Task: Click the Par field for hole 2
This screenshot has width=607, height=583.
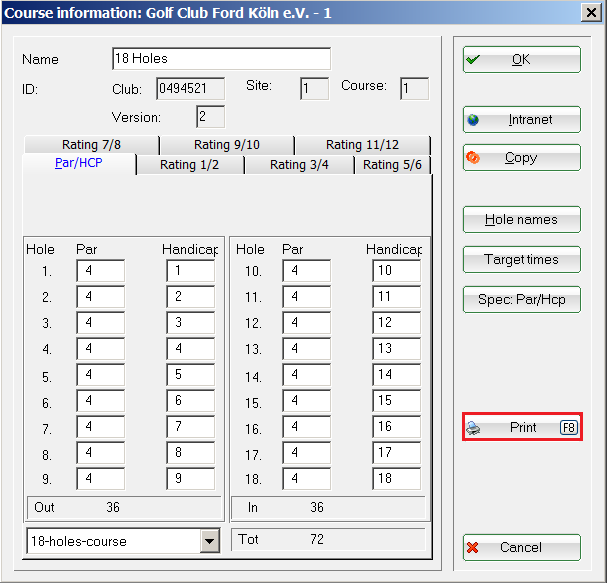Action: pyautogui.click(x=101, y=297)
